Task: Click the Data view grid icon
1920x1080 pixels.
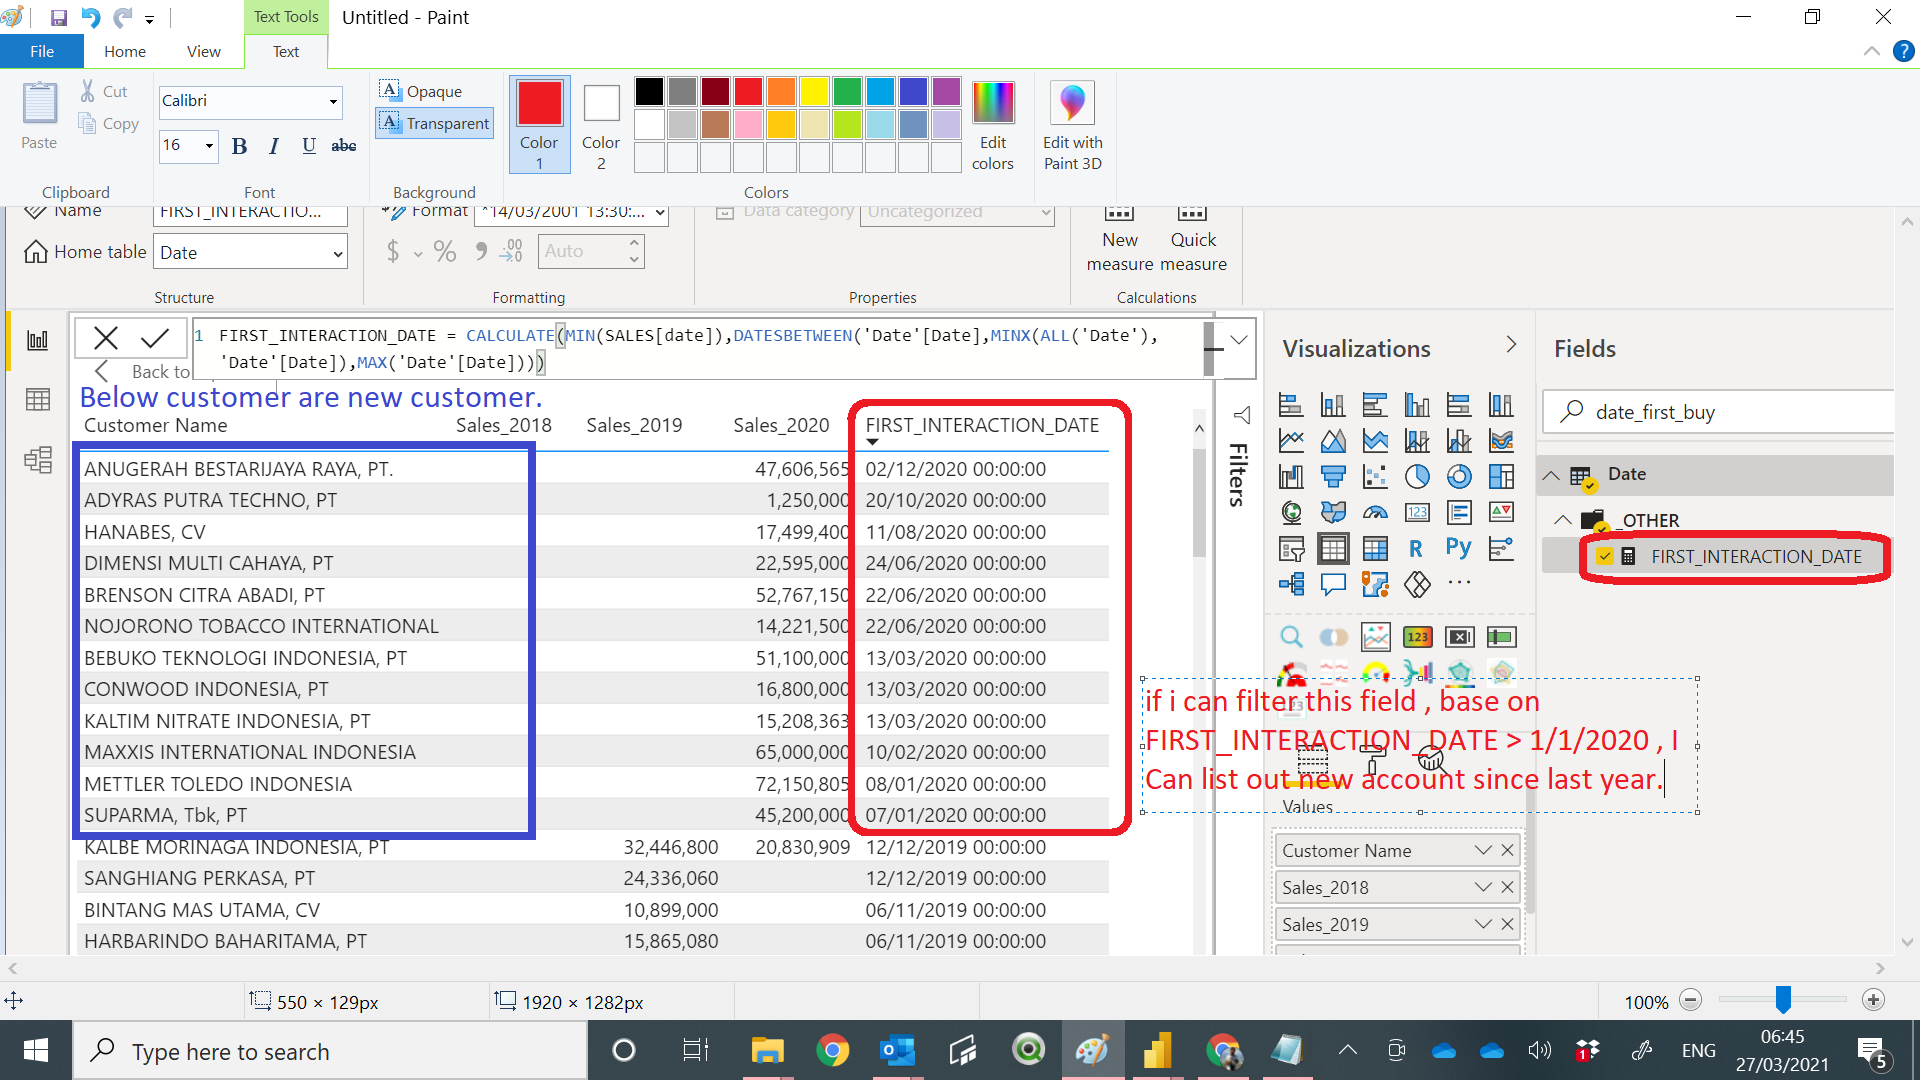Action: tap(38, 400)
